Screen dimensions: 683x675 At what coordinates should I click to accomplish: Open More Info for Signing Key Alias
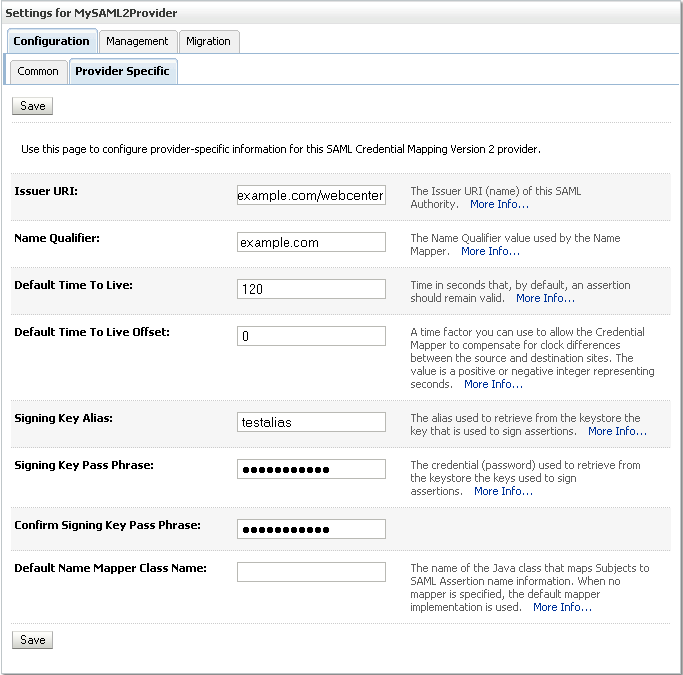(x=617, y=431)
